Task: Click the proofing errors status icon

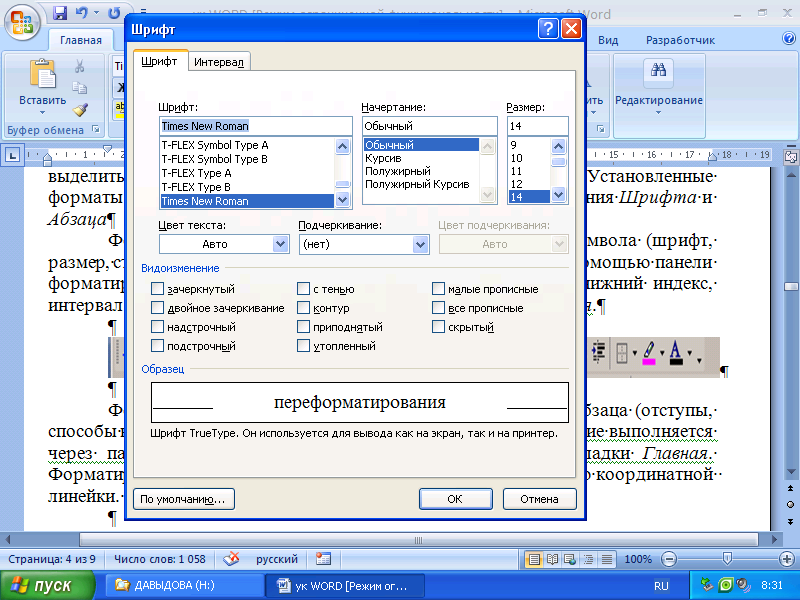Action: click(x=231, y=559)
